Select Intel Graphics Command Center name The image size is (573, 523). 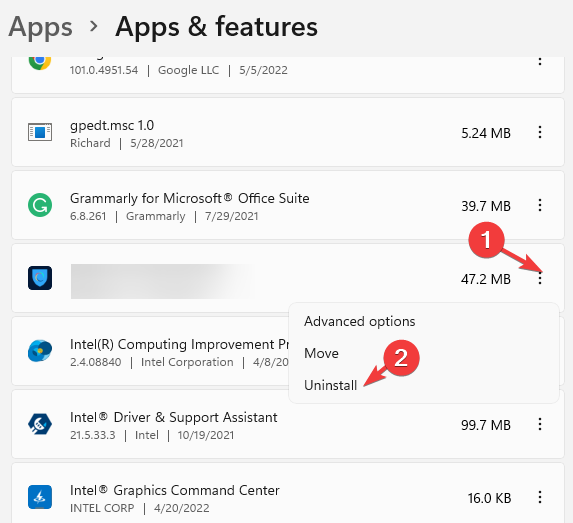175,490
